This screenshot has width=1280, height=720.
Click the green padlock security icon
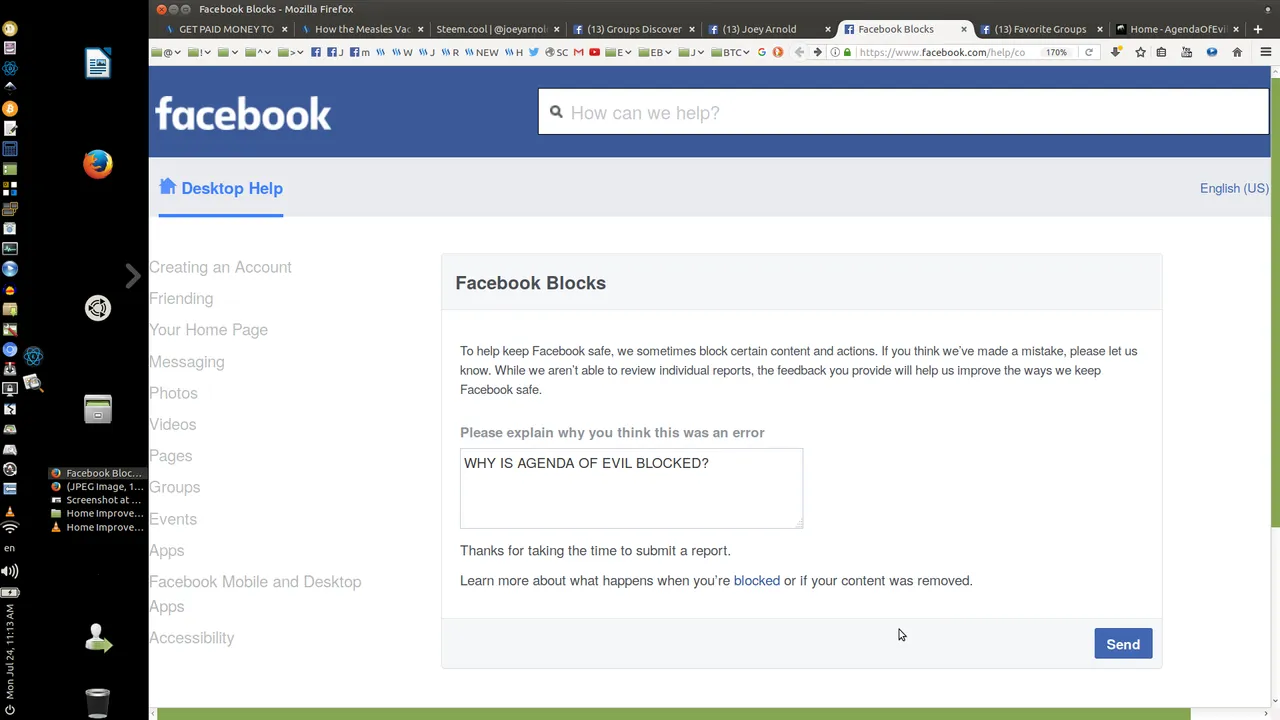847,52
